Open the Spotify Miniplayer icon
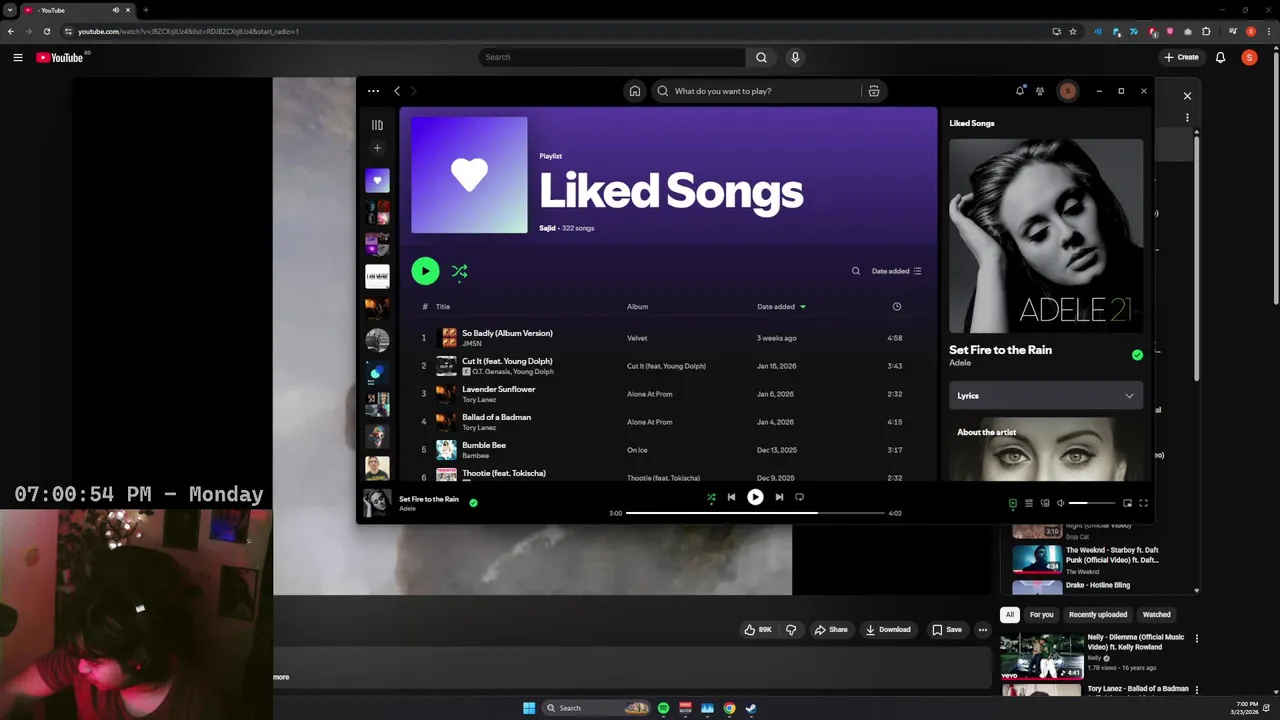Viewport: 1280px width, 720px height. coord(1127,503)
